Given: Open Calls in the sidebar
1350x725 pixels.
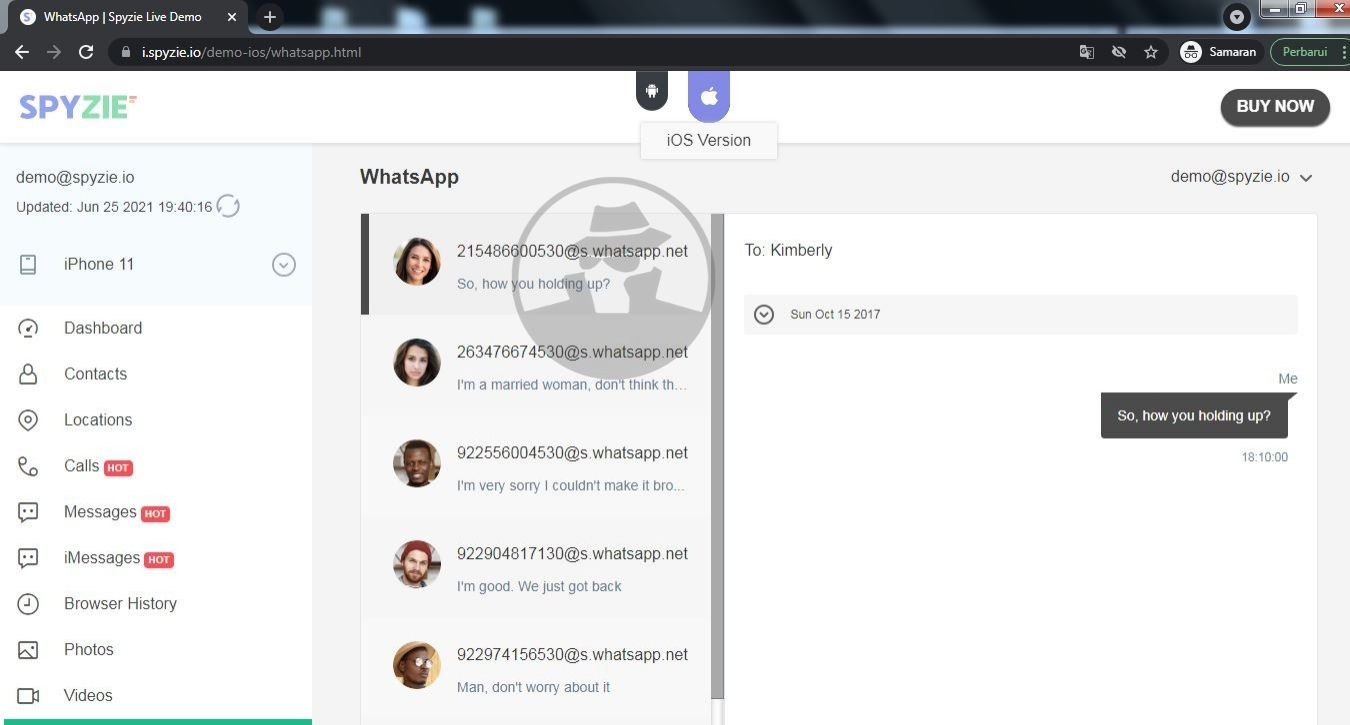Looking at the screenshot, I should pyautogui.click(x=81, y=466).
